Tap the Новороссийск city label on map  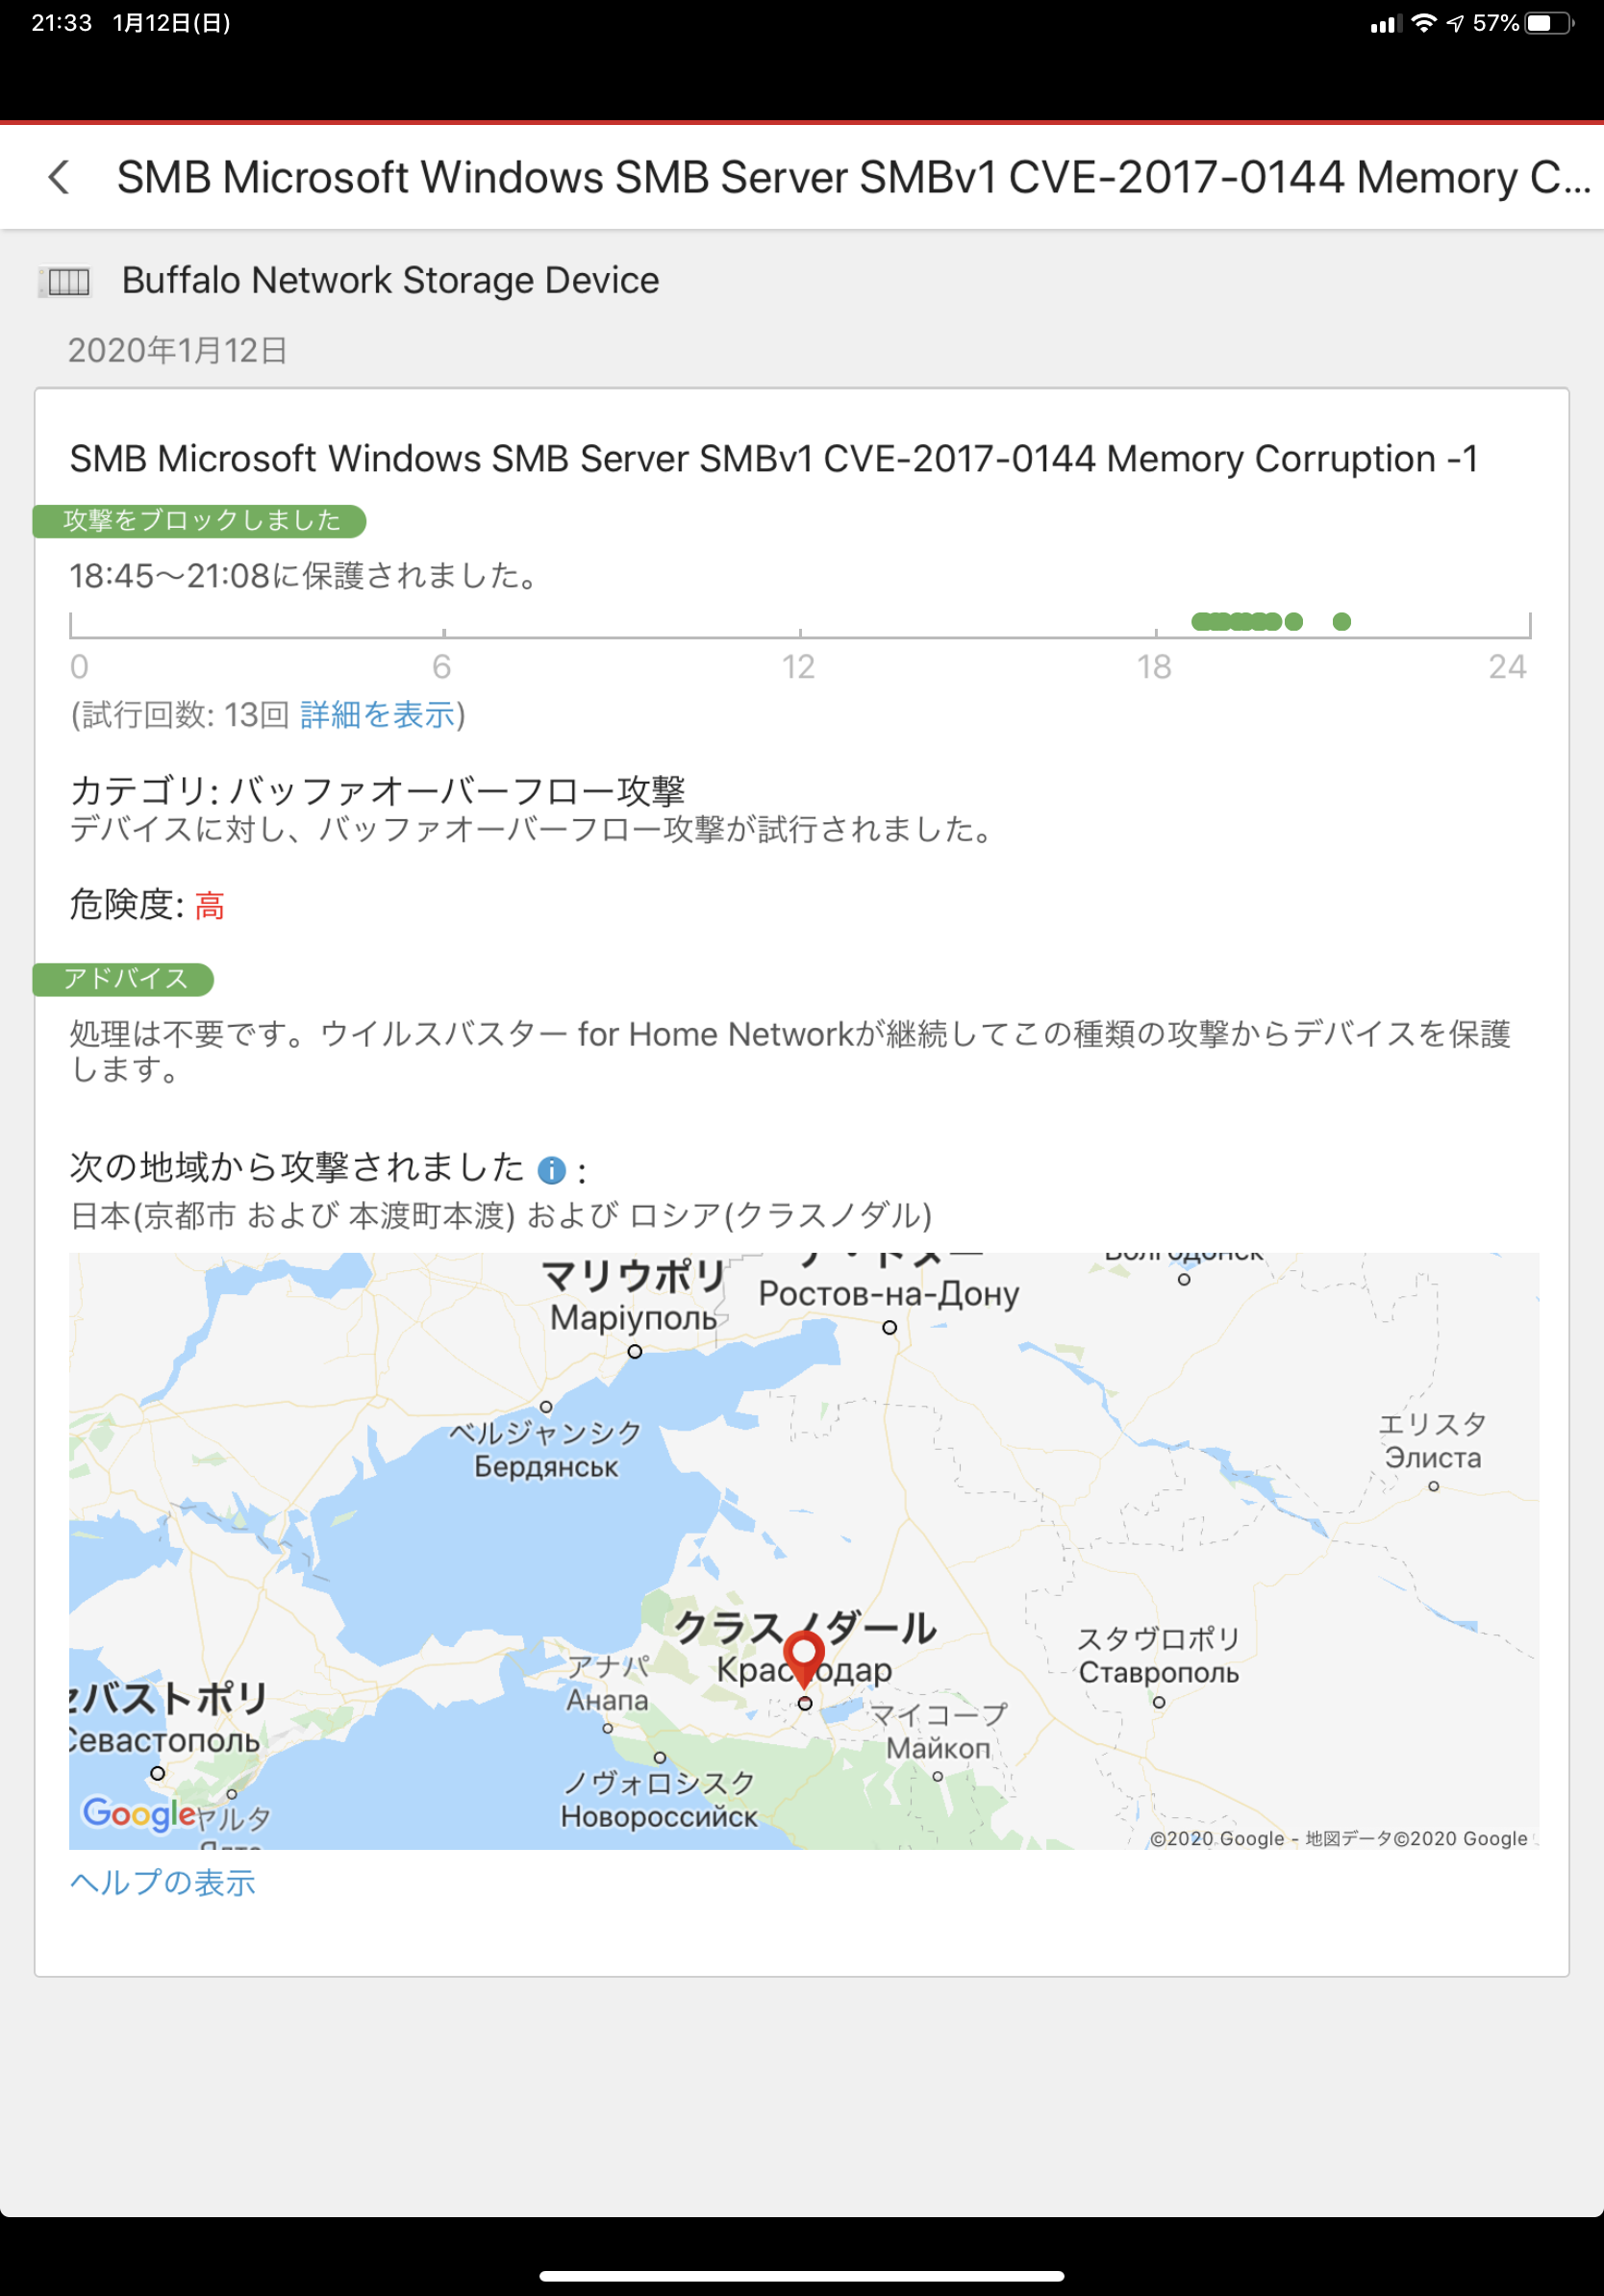[x=659, y=1817]
